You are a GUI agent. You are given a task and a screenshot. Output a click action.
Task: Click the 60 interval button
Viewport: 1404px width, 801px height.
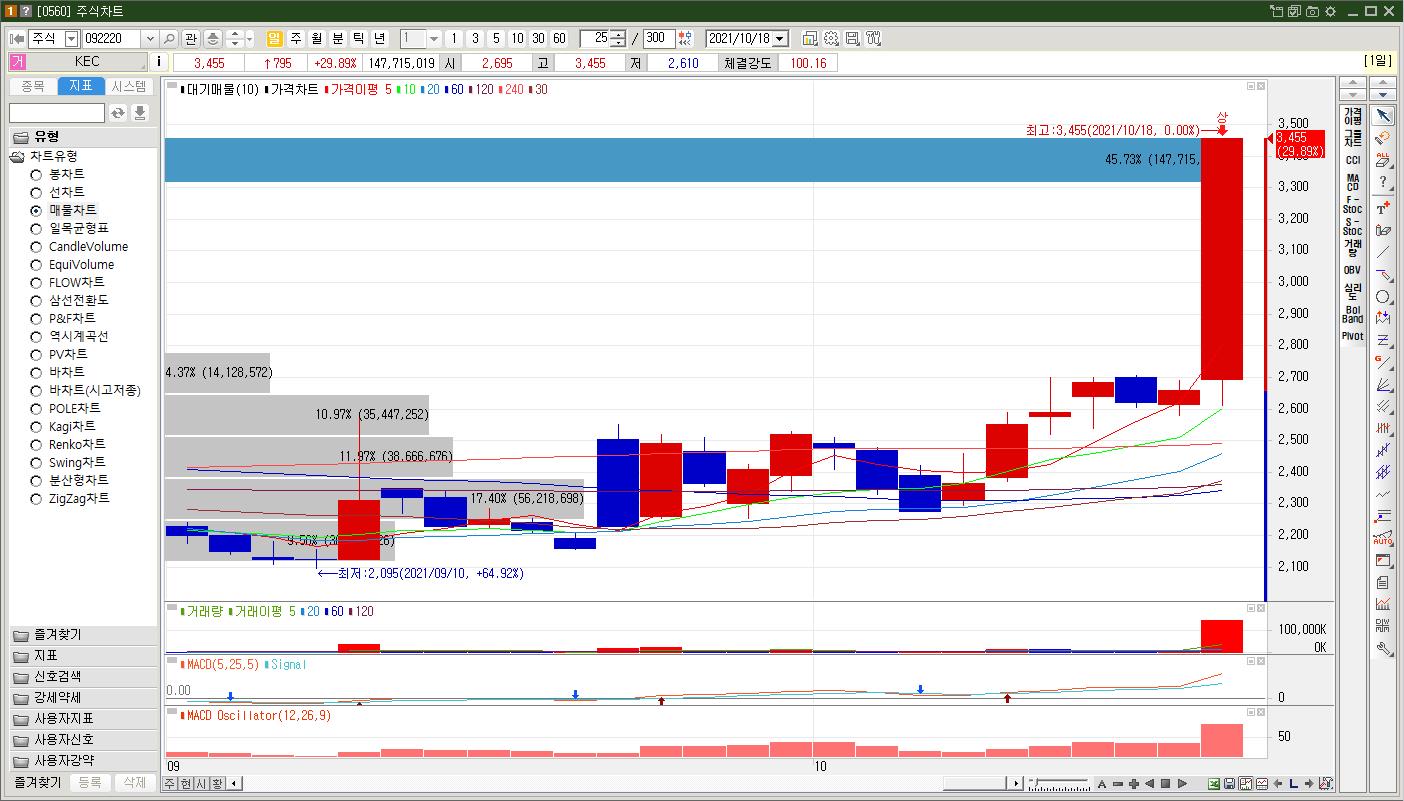(x=559, y=39)
